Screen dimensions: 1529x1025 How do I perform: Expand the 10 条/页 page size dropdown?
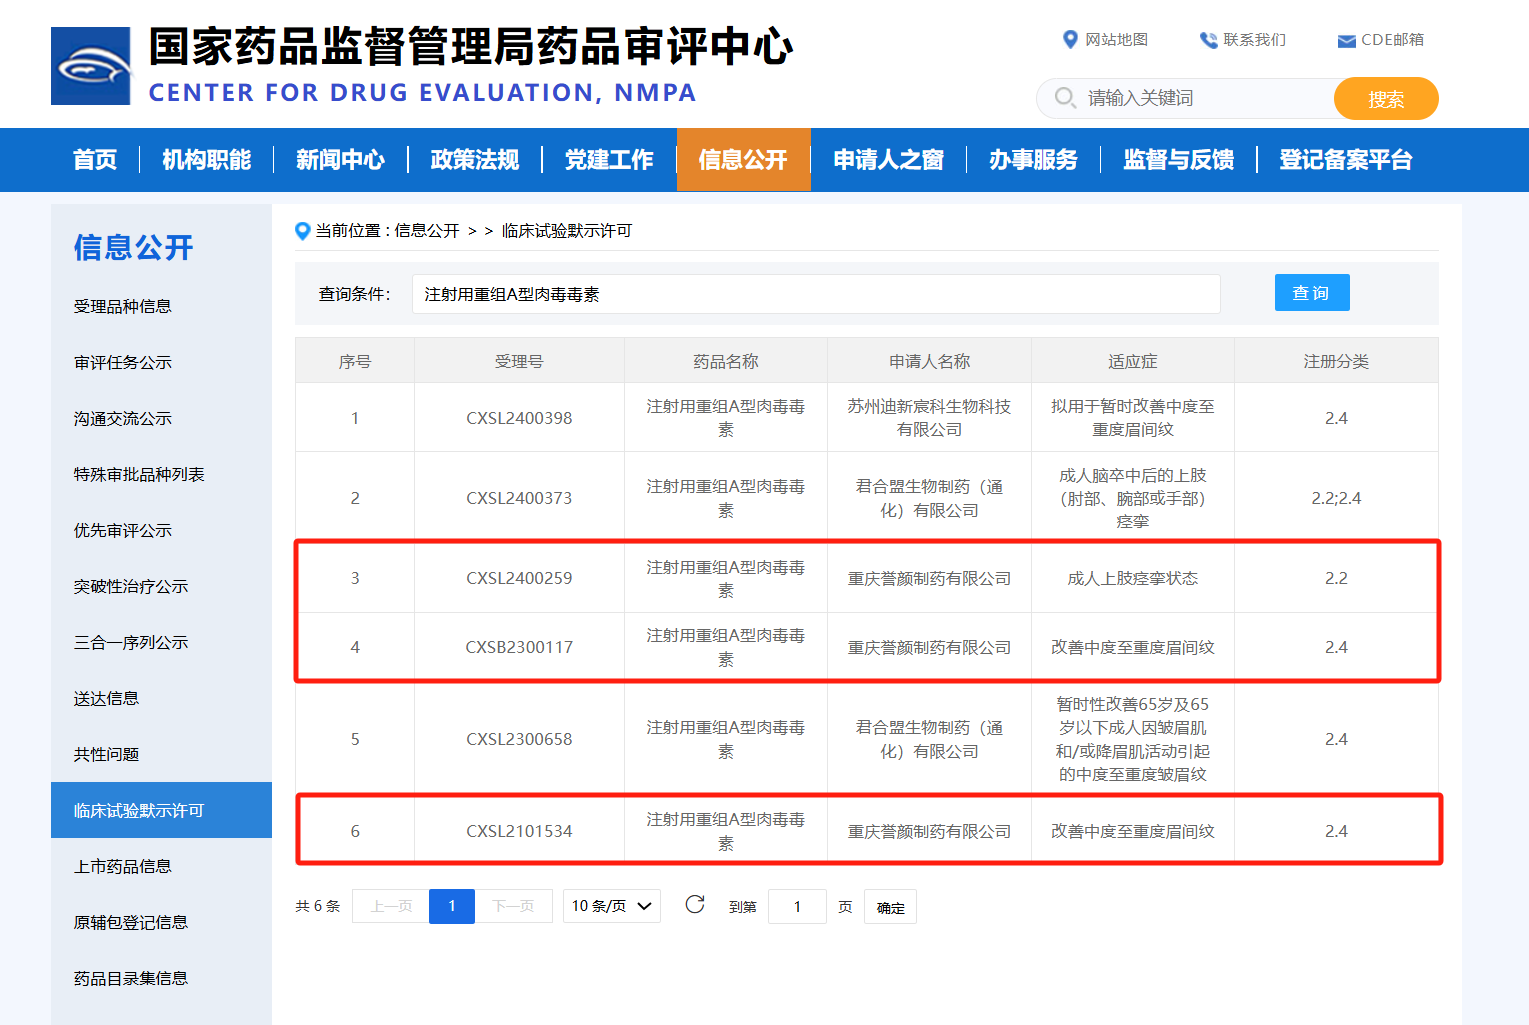611,906
